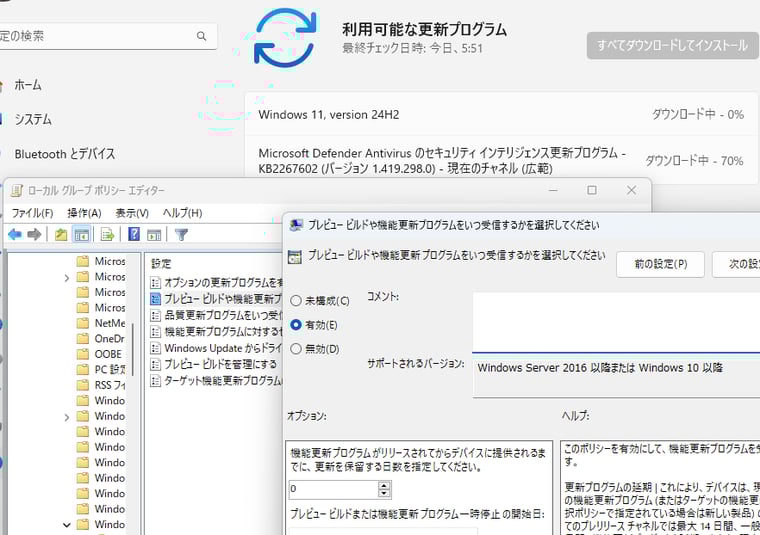Image resolution: width=760 pixels, height=535 pixels.
Task: Open help via the blue question mark icon
Action: click(134, 235)
